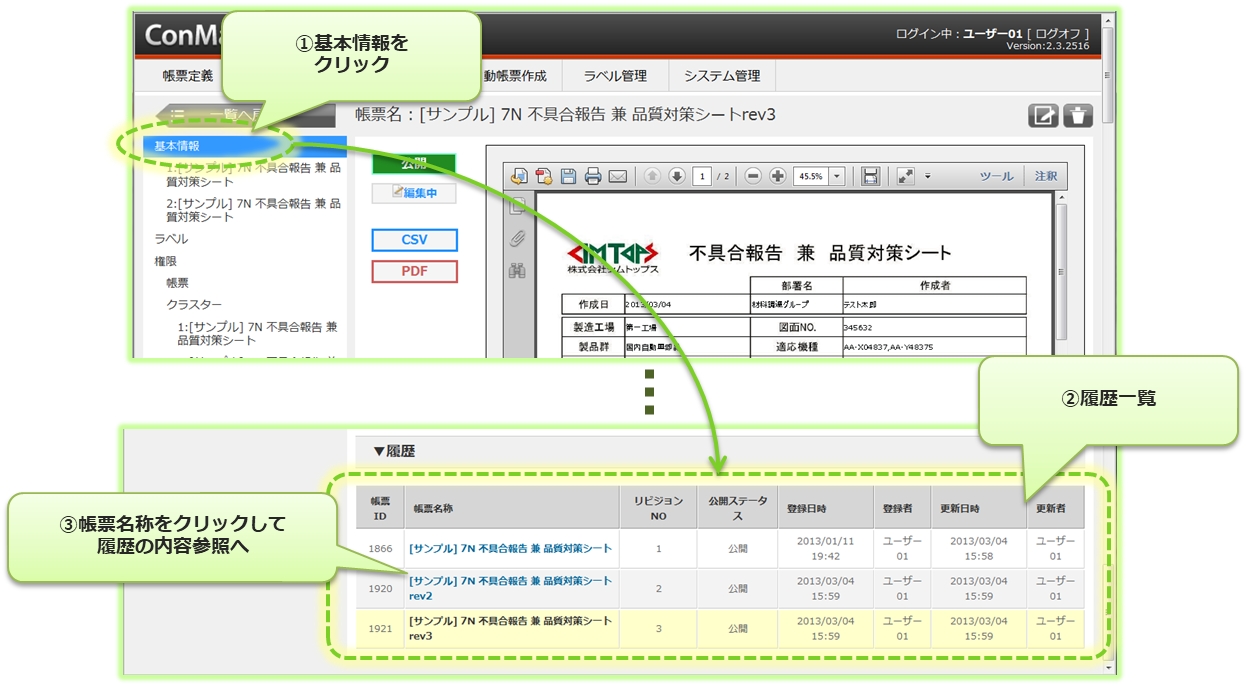Click the edit form icon beside the title

(x=1043, y=115)
